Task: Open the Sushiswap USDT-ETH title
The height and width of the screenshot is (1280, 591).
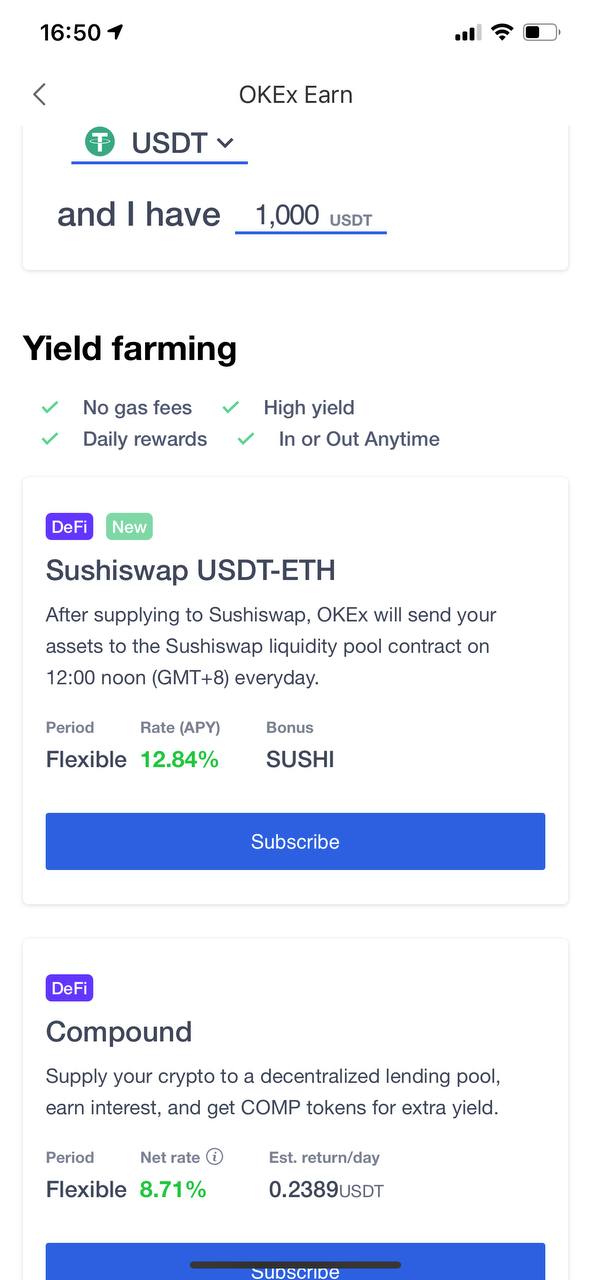Action: (x=190, y=570)
